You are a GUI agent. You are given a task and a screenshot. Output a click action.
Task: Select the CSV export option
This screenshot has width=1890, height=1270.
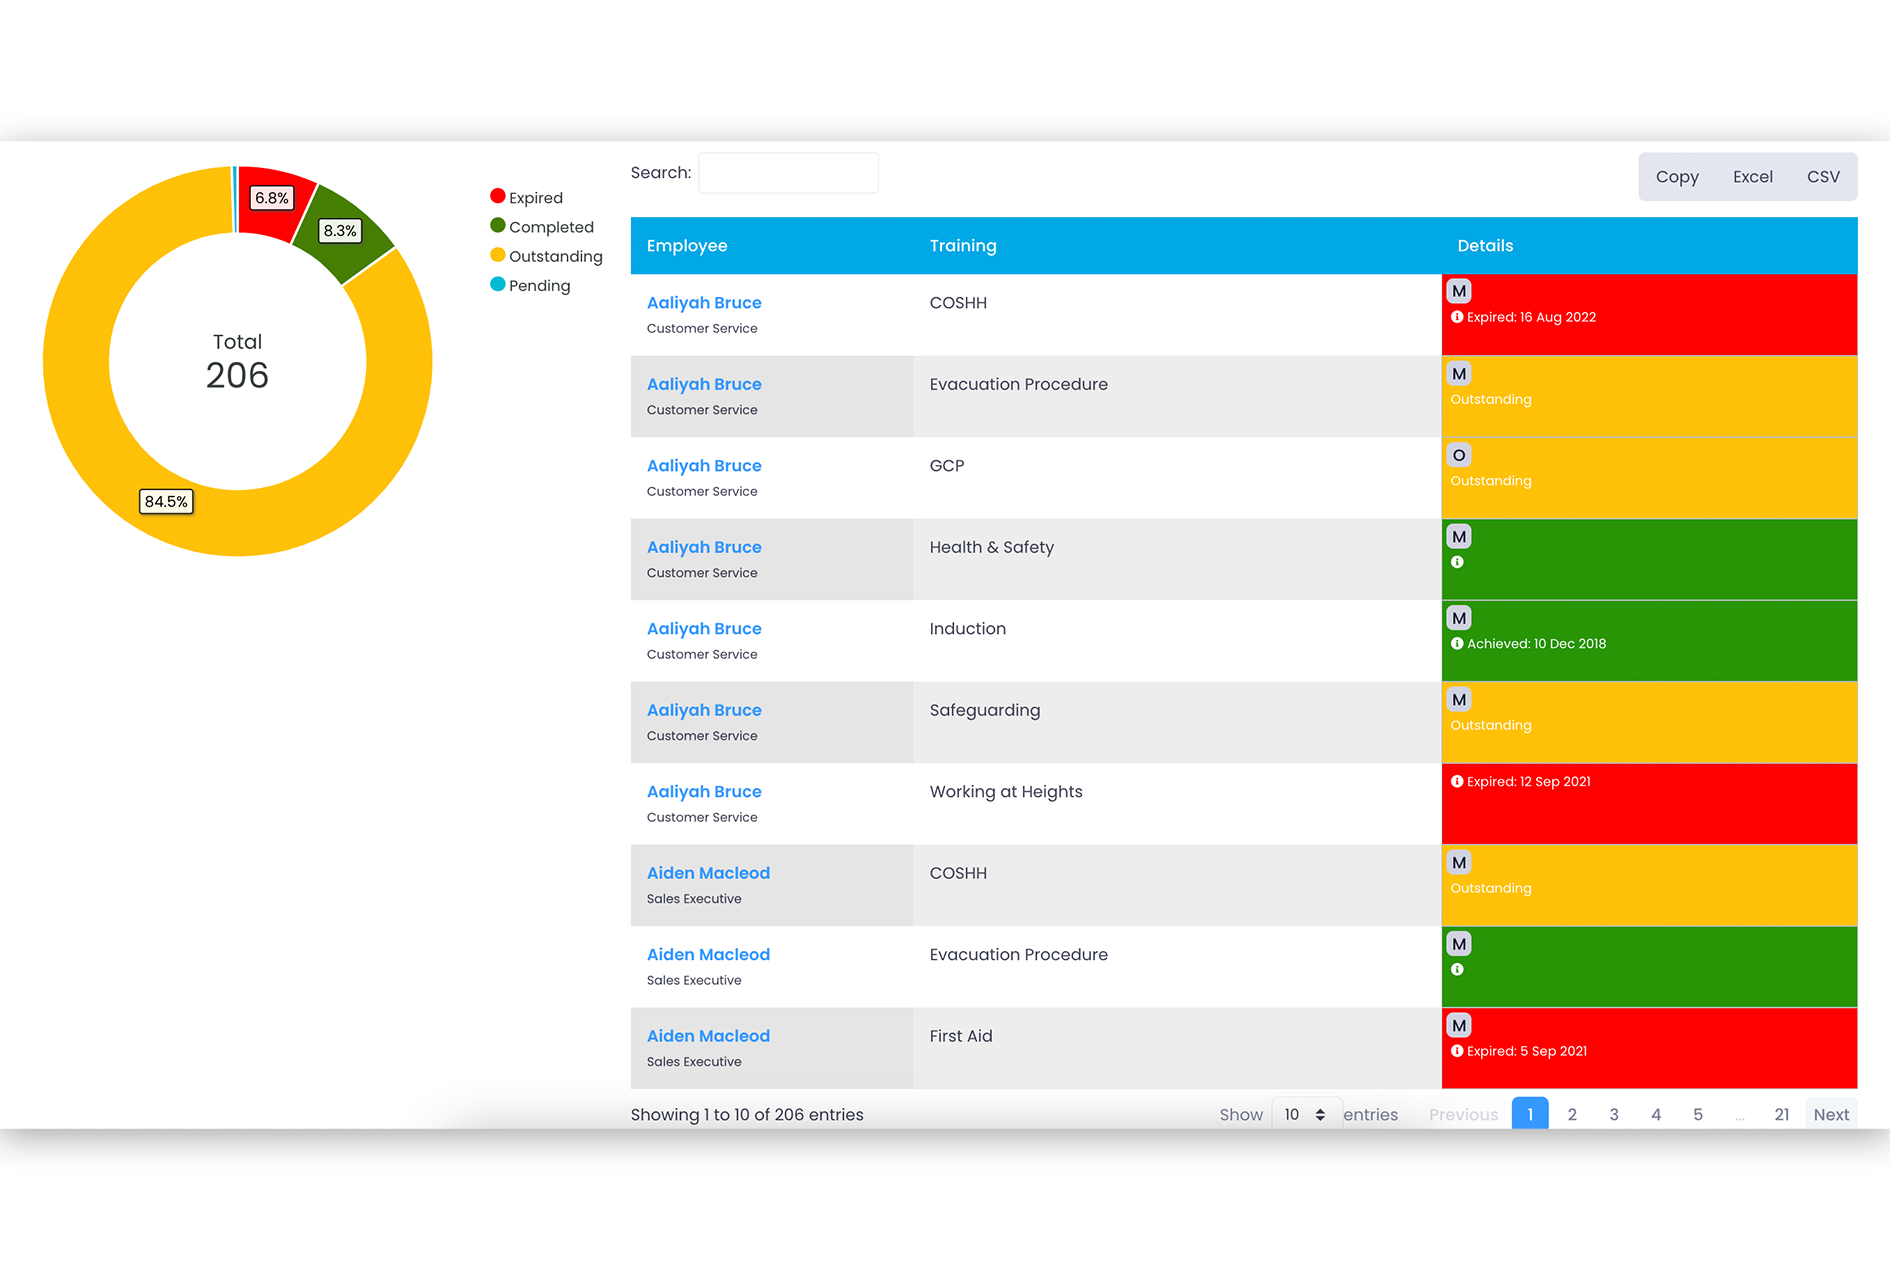click(1823, 176)
